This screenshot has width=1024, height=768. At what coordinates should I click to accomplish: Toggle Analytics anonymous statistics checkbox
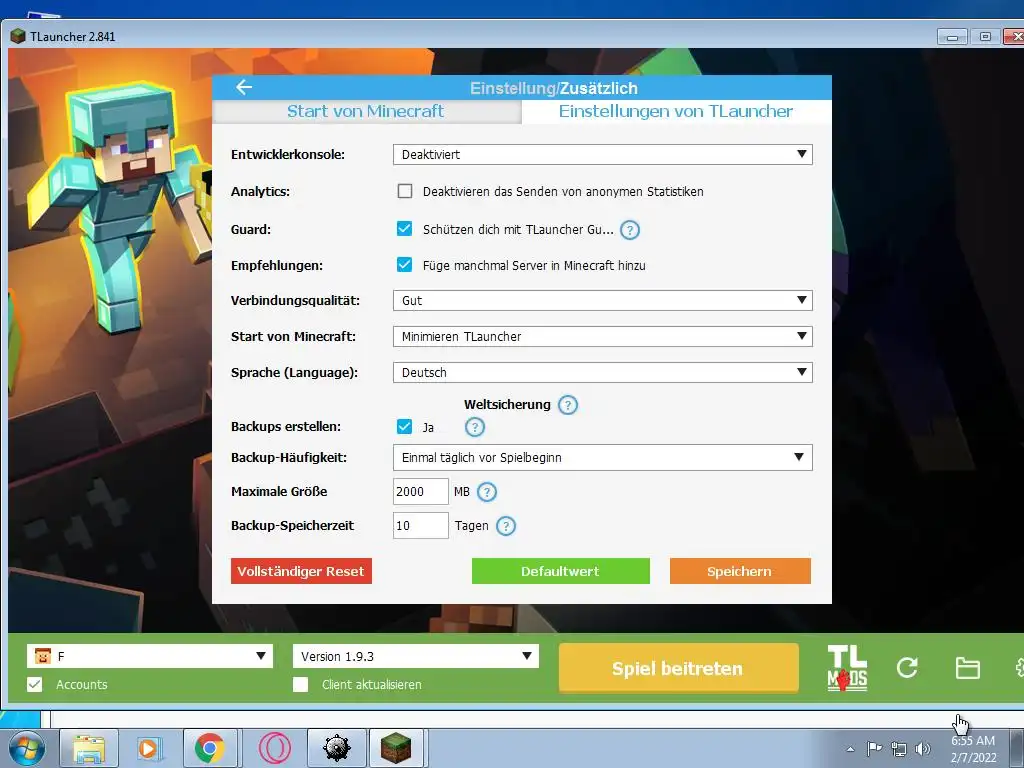coord(405,191)
